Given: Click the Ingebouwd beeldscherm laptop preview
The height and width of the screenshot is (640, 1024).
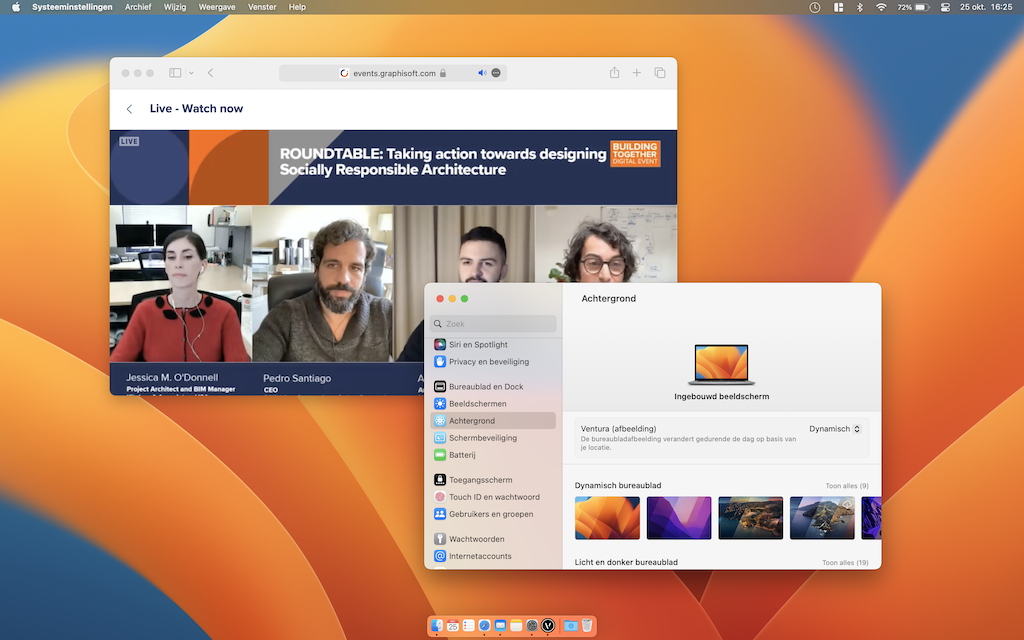Looking at the screenshot, I should pyautogui.click(x=722, y=365).
